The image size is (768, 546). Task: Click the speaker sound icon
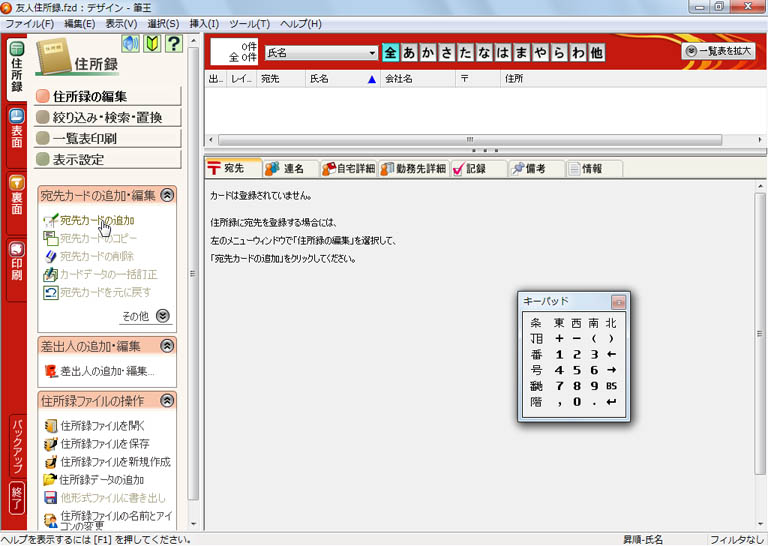tap(131, 44)
